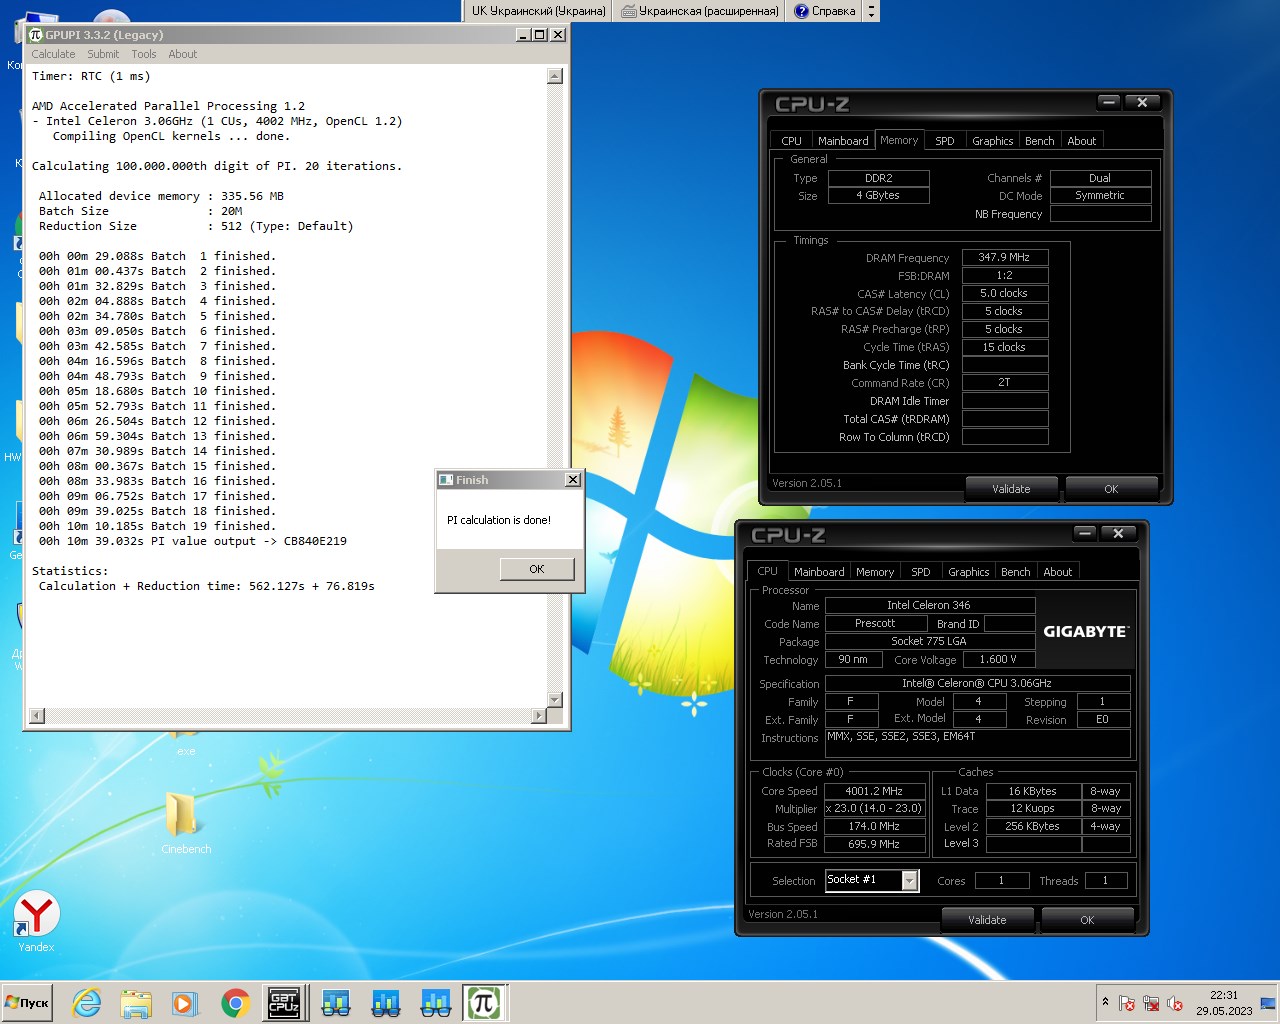The height and width of the screenshot is (1024, 1280).
Task: Switch to SPD tab in the CPU-Z CPU window
Action: [x=921, y=572]
